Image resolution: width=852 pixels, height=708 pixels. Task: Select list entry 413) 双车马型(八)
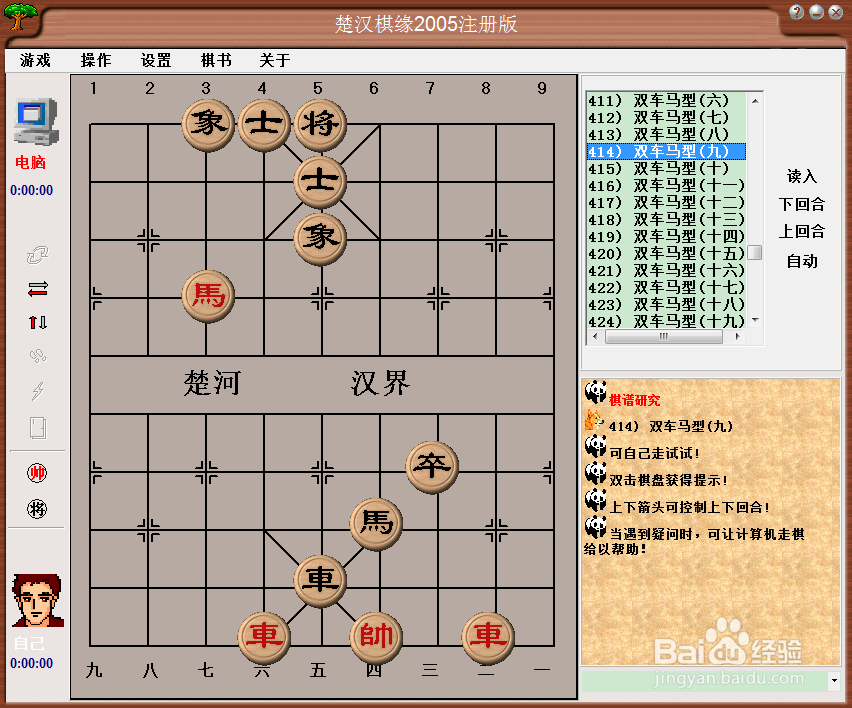click(666, 135)
